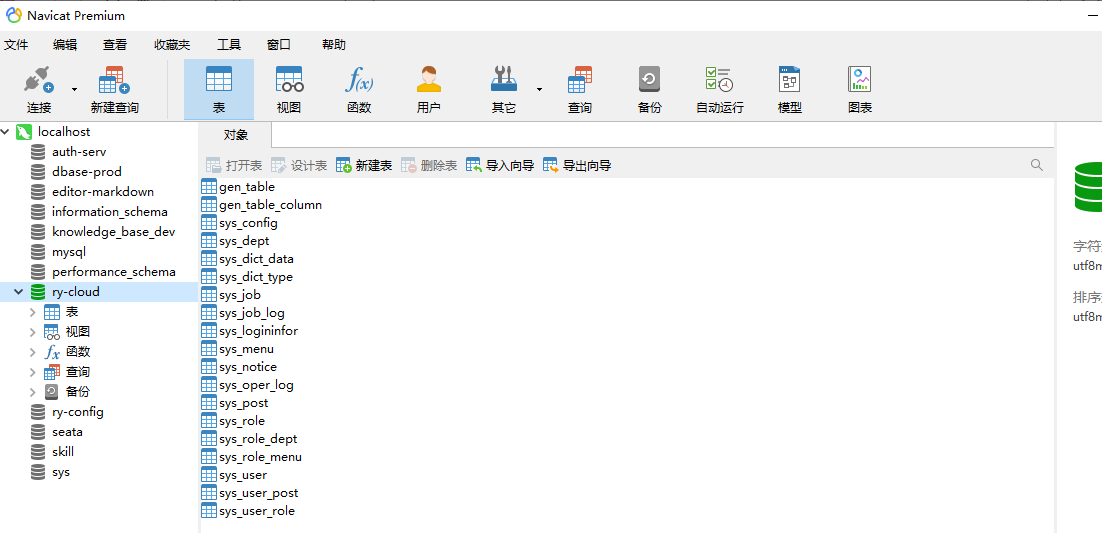Expand the 备份 node under ry-cloud

32,392
